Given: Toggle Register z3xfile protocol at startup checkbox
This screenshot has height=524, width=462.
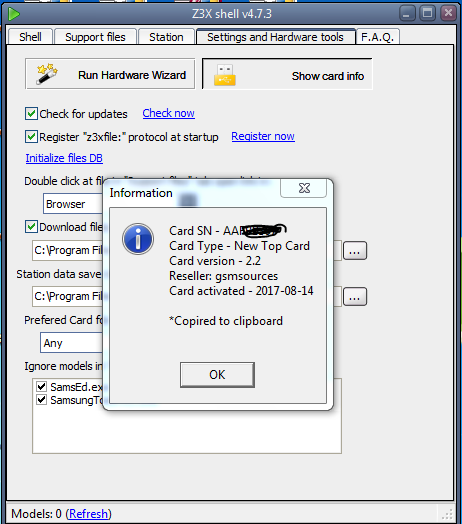Looking at the screenshot, I should point(31,137).
